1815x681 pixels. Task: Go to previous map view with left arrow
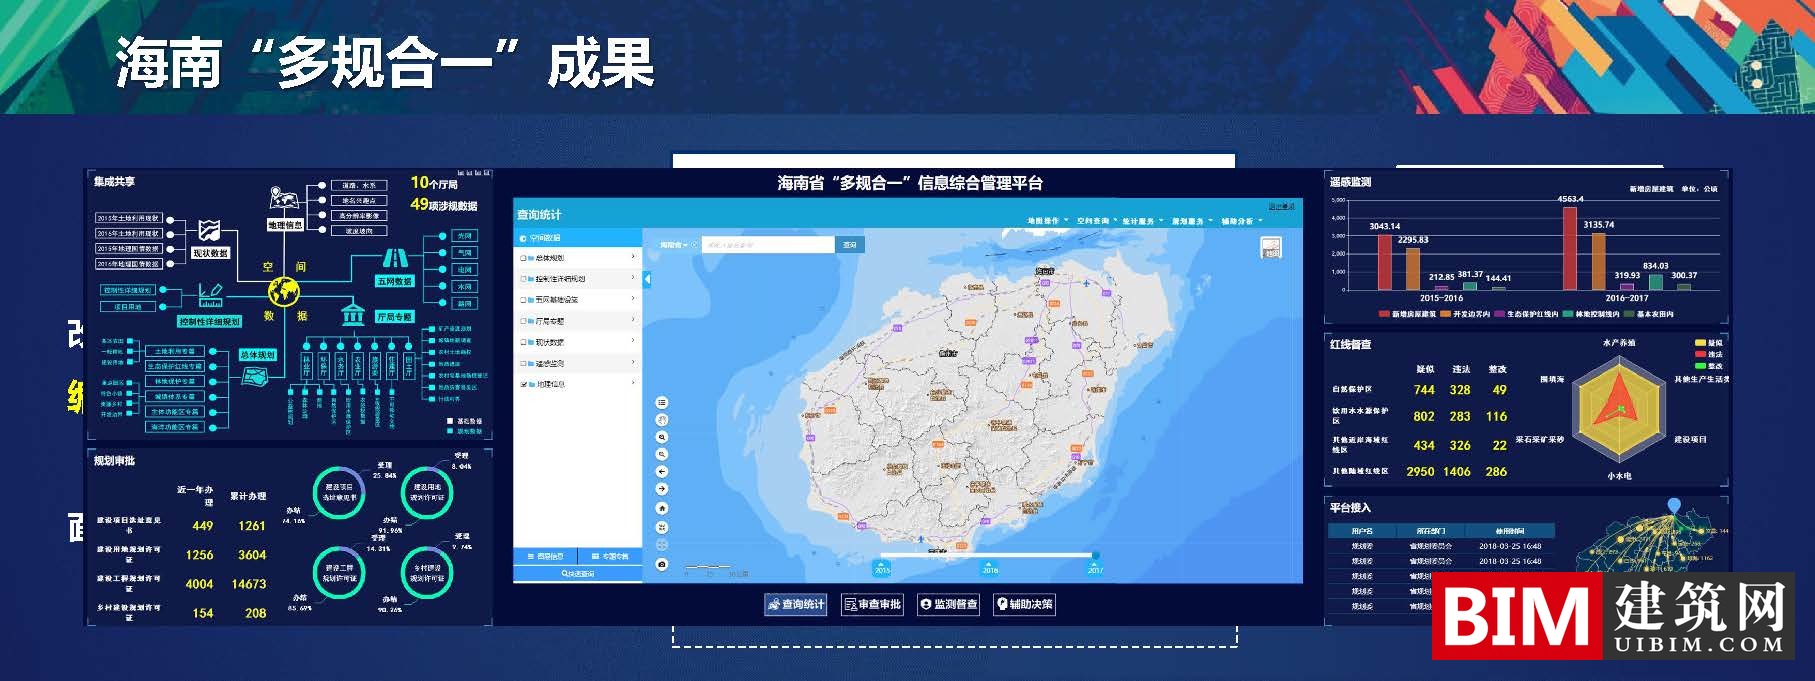pos(661,471)
